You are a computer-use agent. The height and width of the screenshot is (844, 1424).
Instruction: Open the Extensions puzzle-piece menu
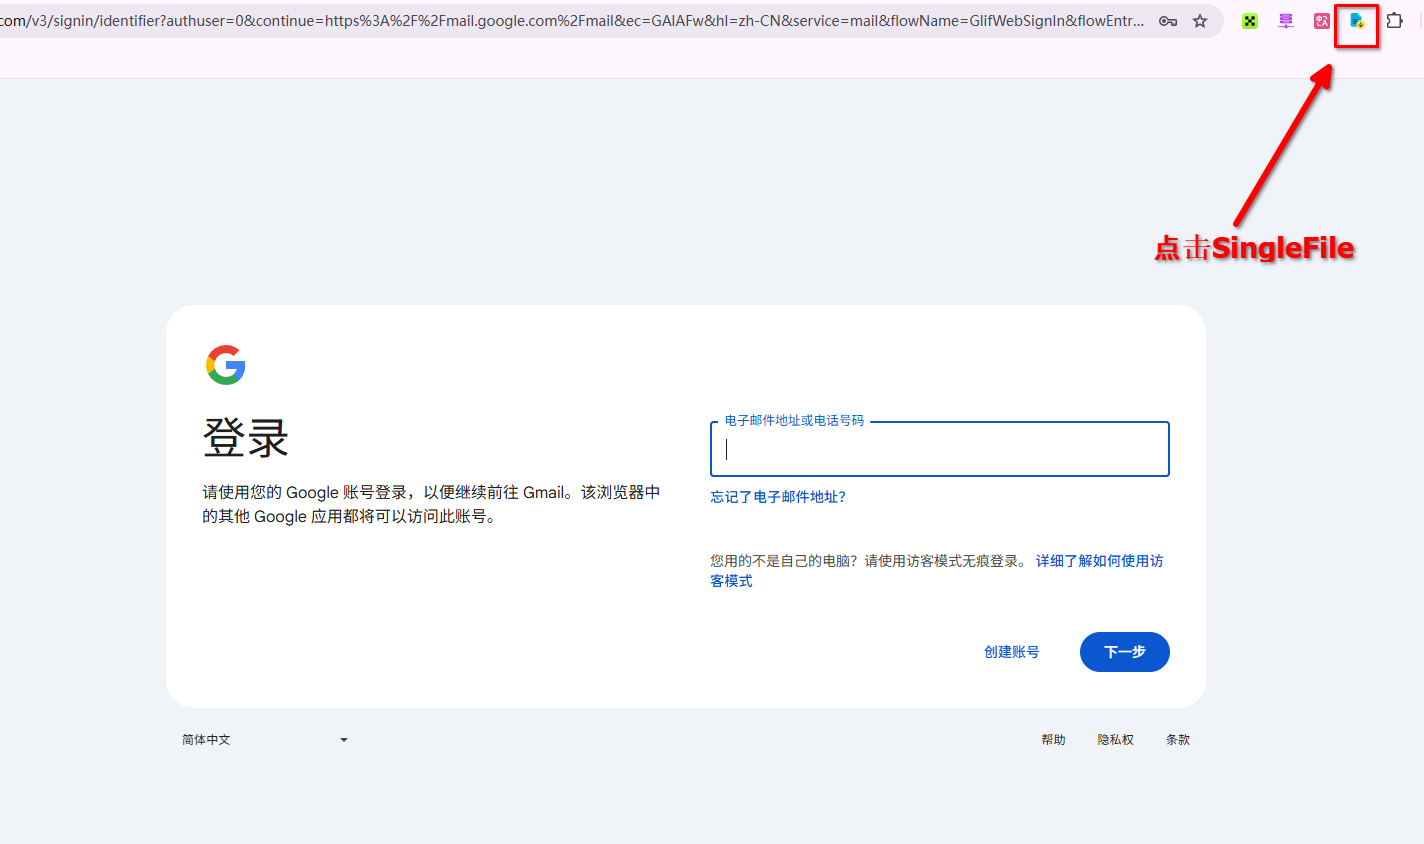click(1394, 21)
